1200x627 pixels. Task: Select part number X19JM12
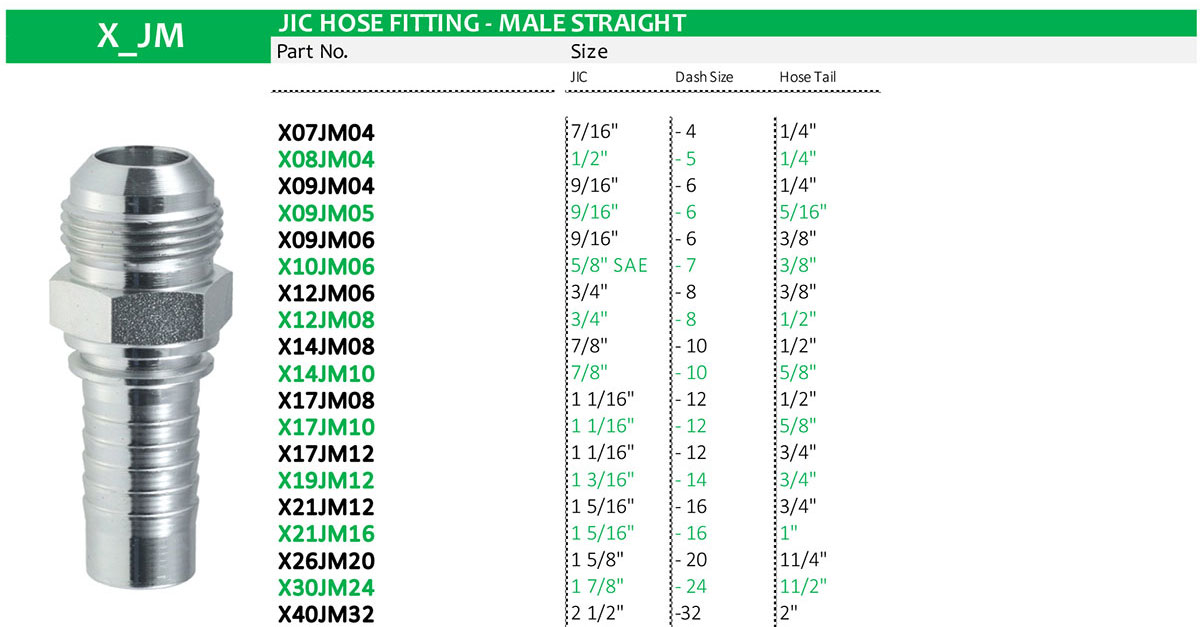click(x=326, y=480)
